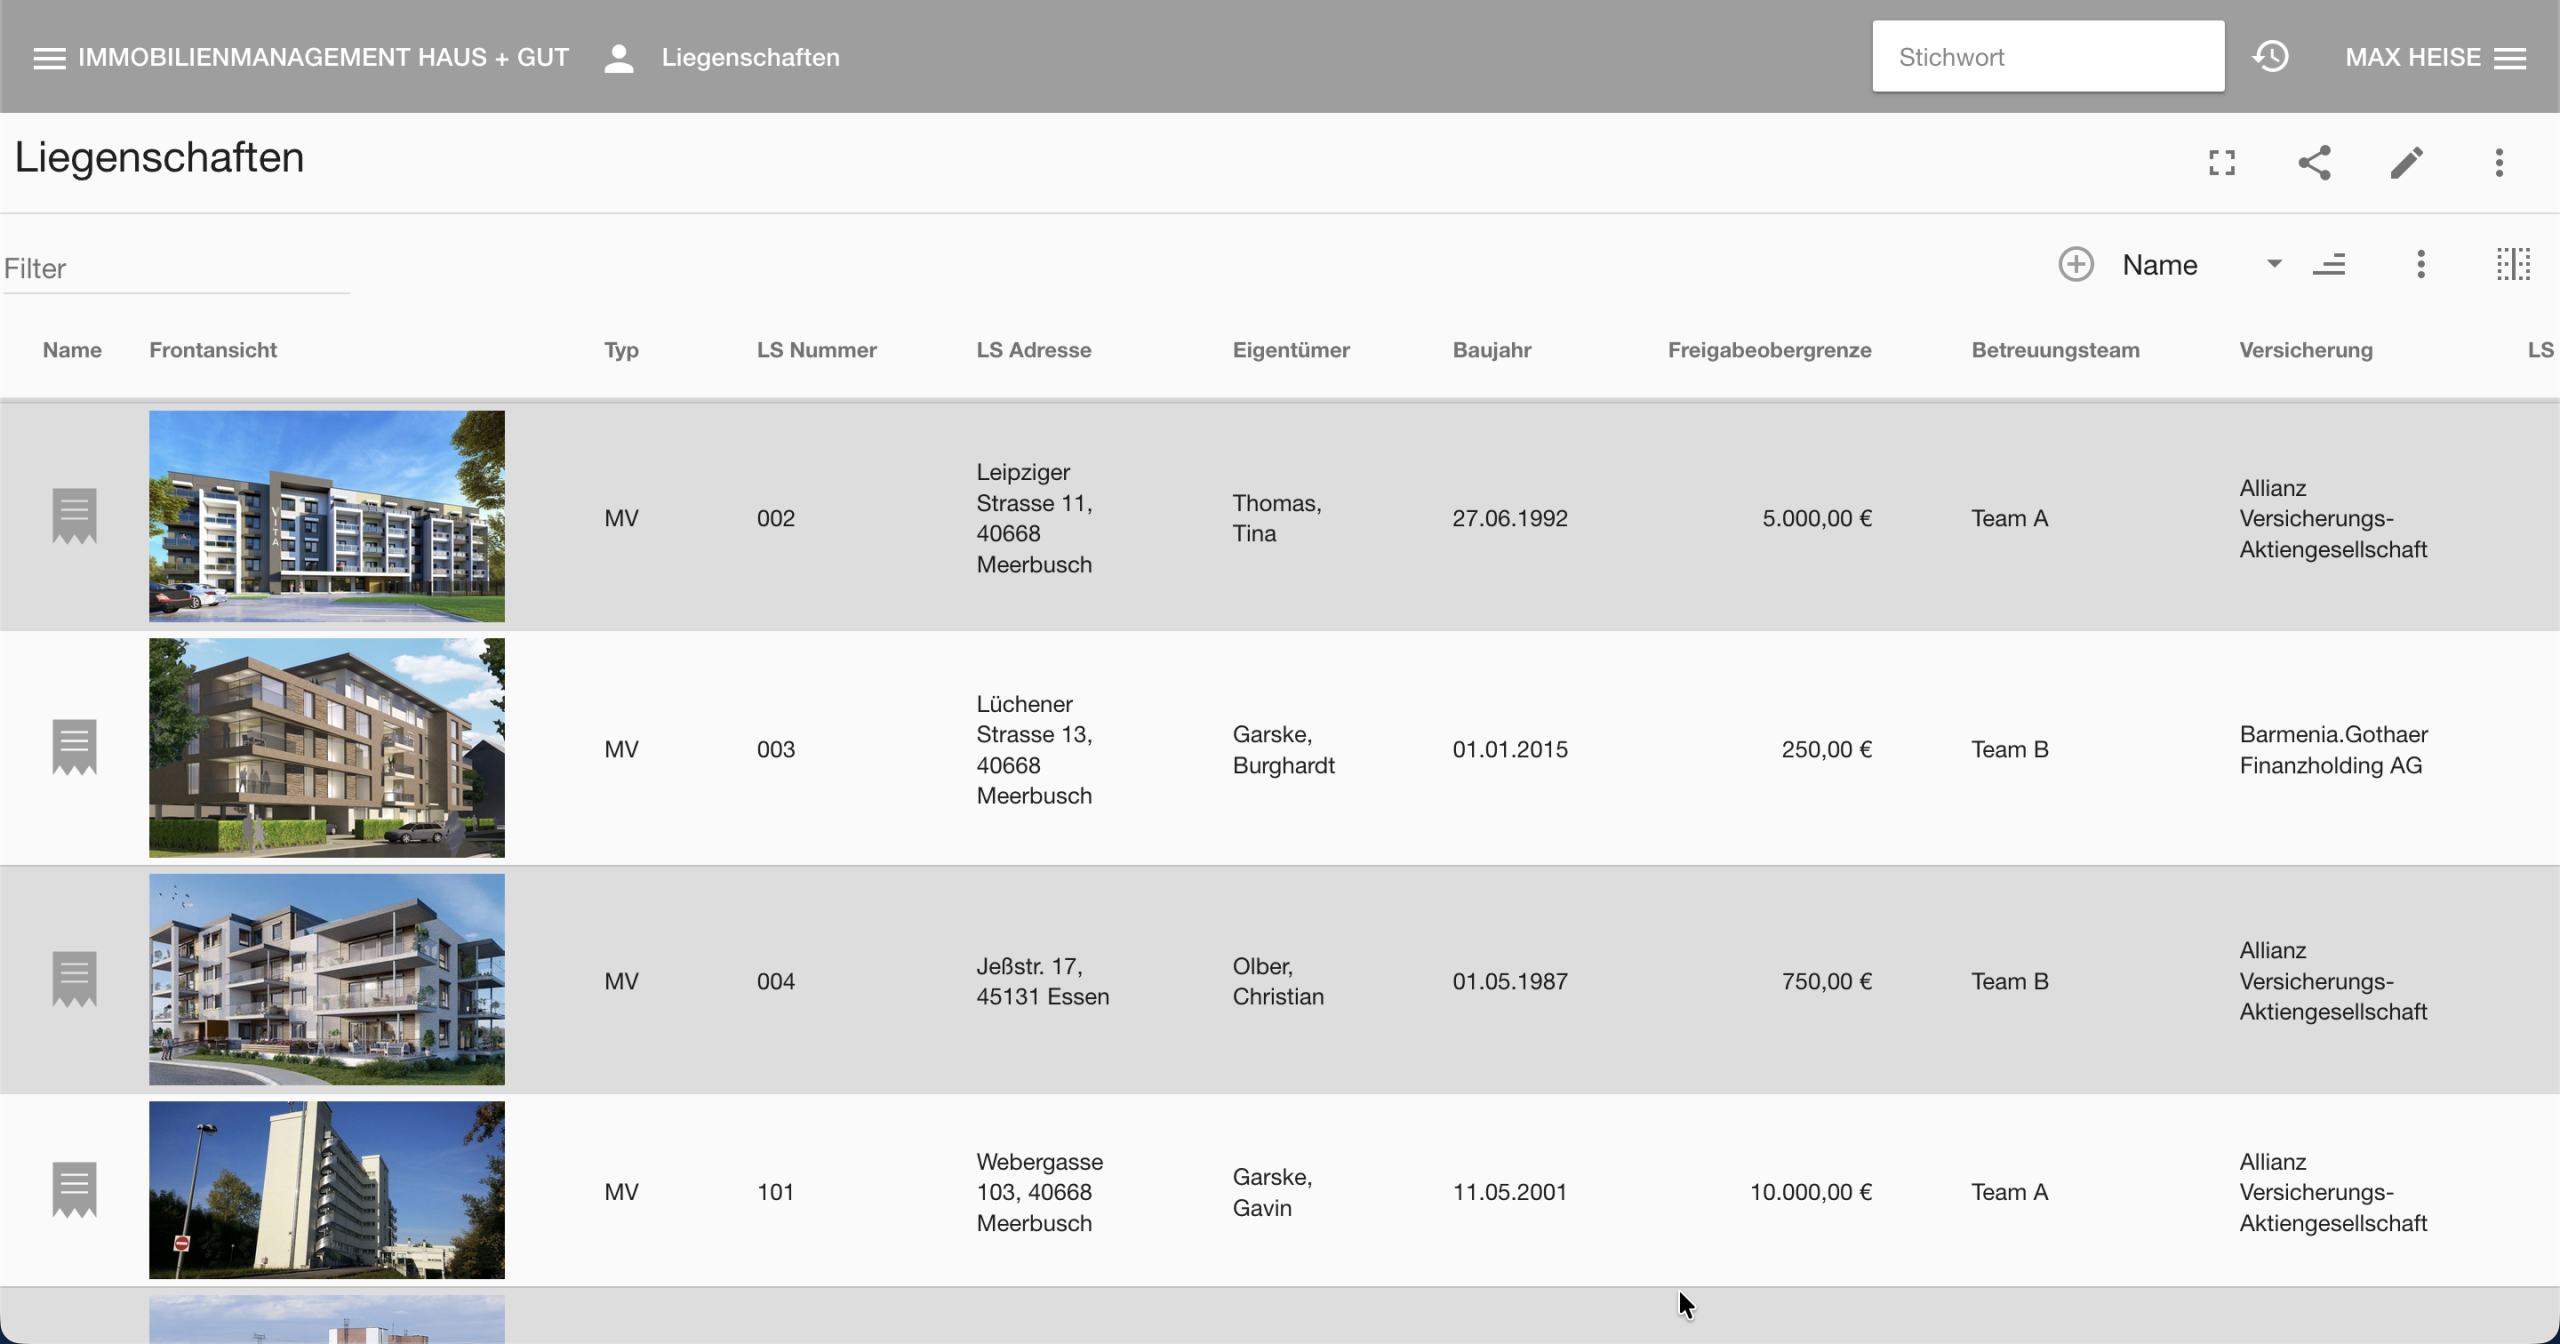The width and height of the screenshot is (2560, 1344).
Task: Open Leipziger Strasse building thumbnail
Action: pos(327,516)
